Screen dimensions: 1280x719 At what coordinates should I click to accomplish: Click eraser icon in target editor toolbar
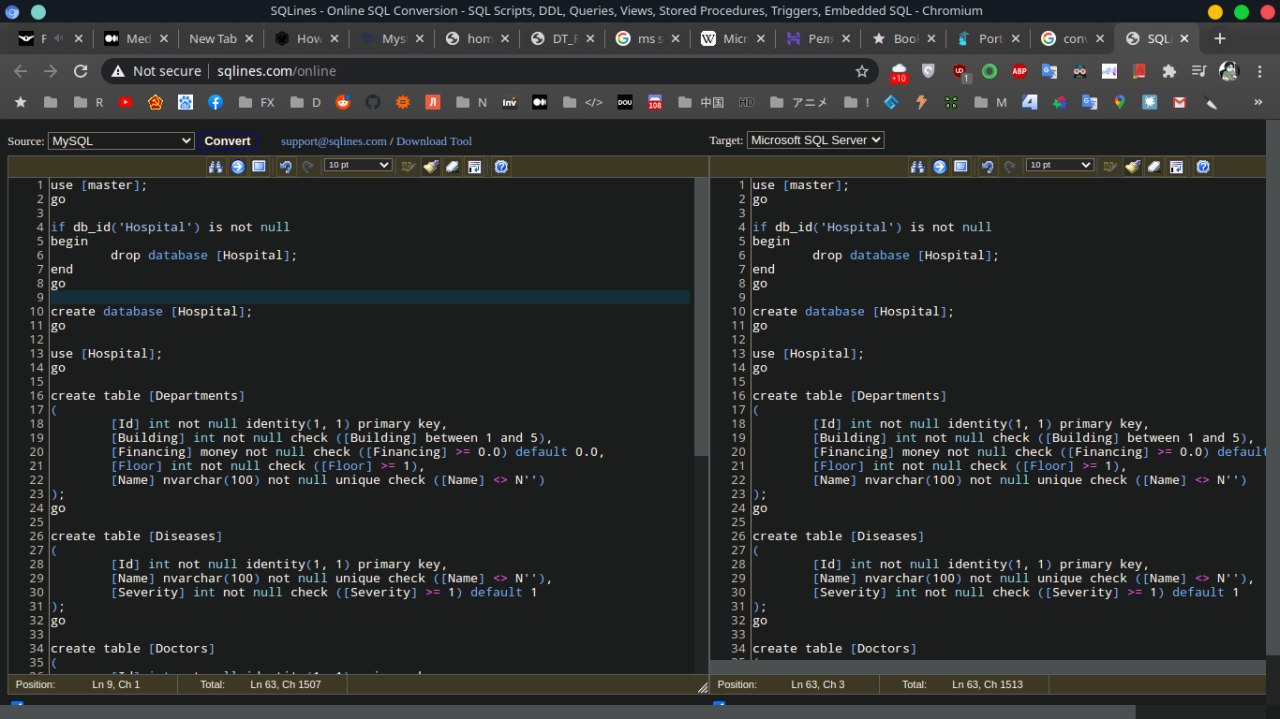[x=1154, y=166]
